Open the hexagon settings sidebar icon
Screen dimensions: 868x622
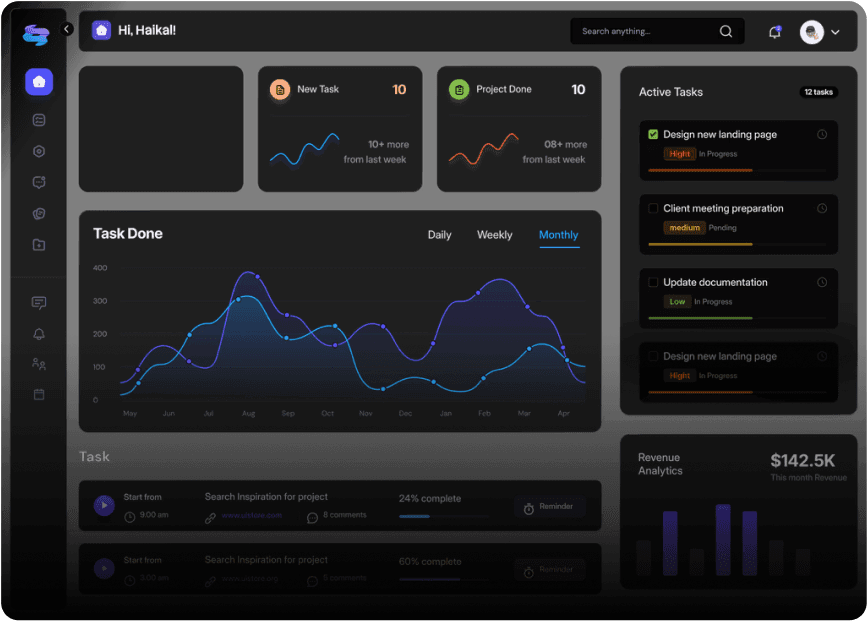tap(39, 152)
